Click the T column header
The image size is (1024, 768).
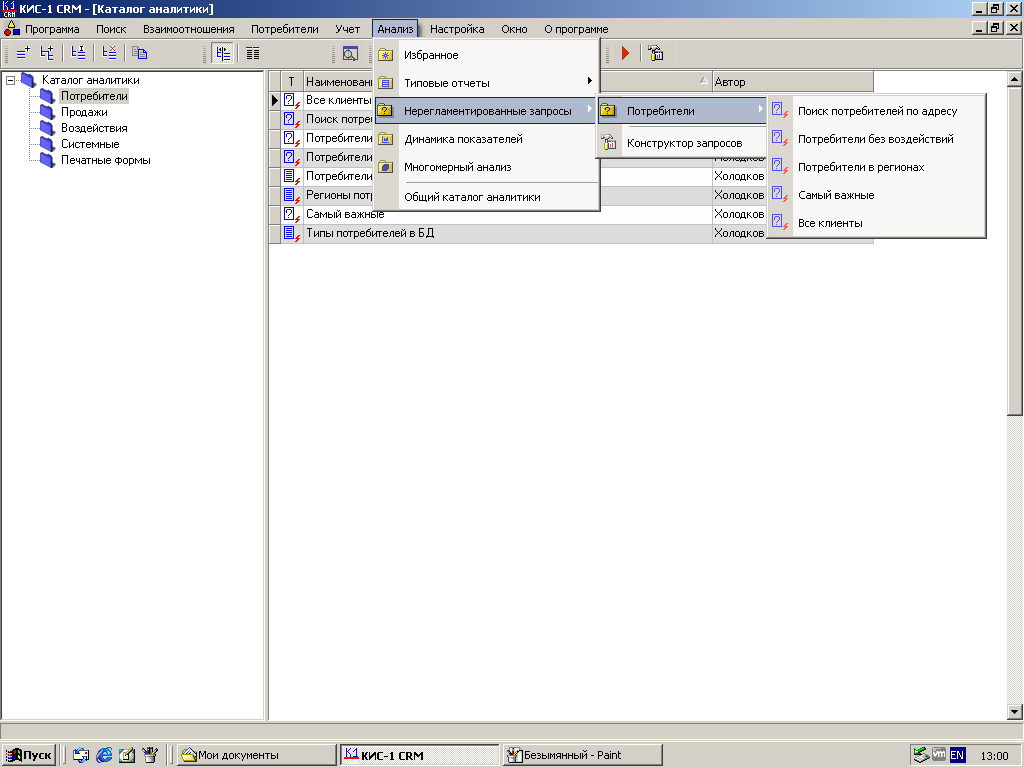click(x=292, y=82)
